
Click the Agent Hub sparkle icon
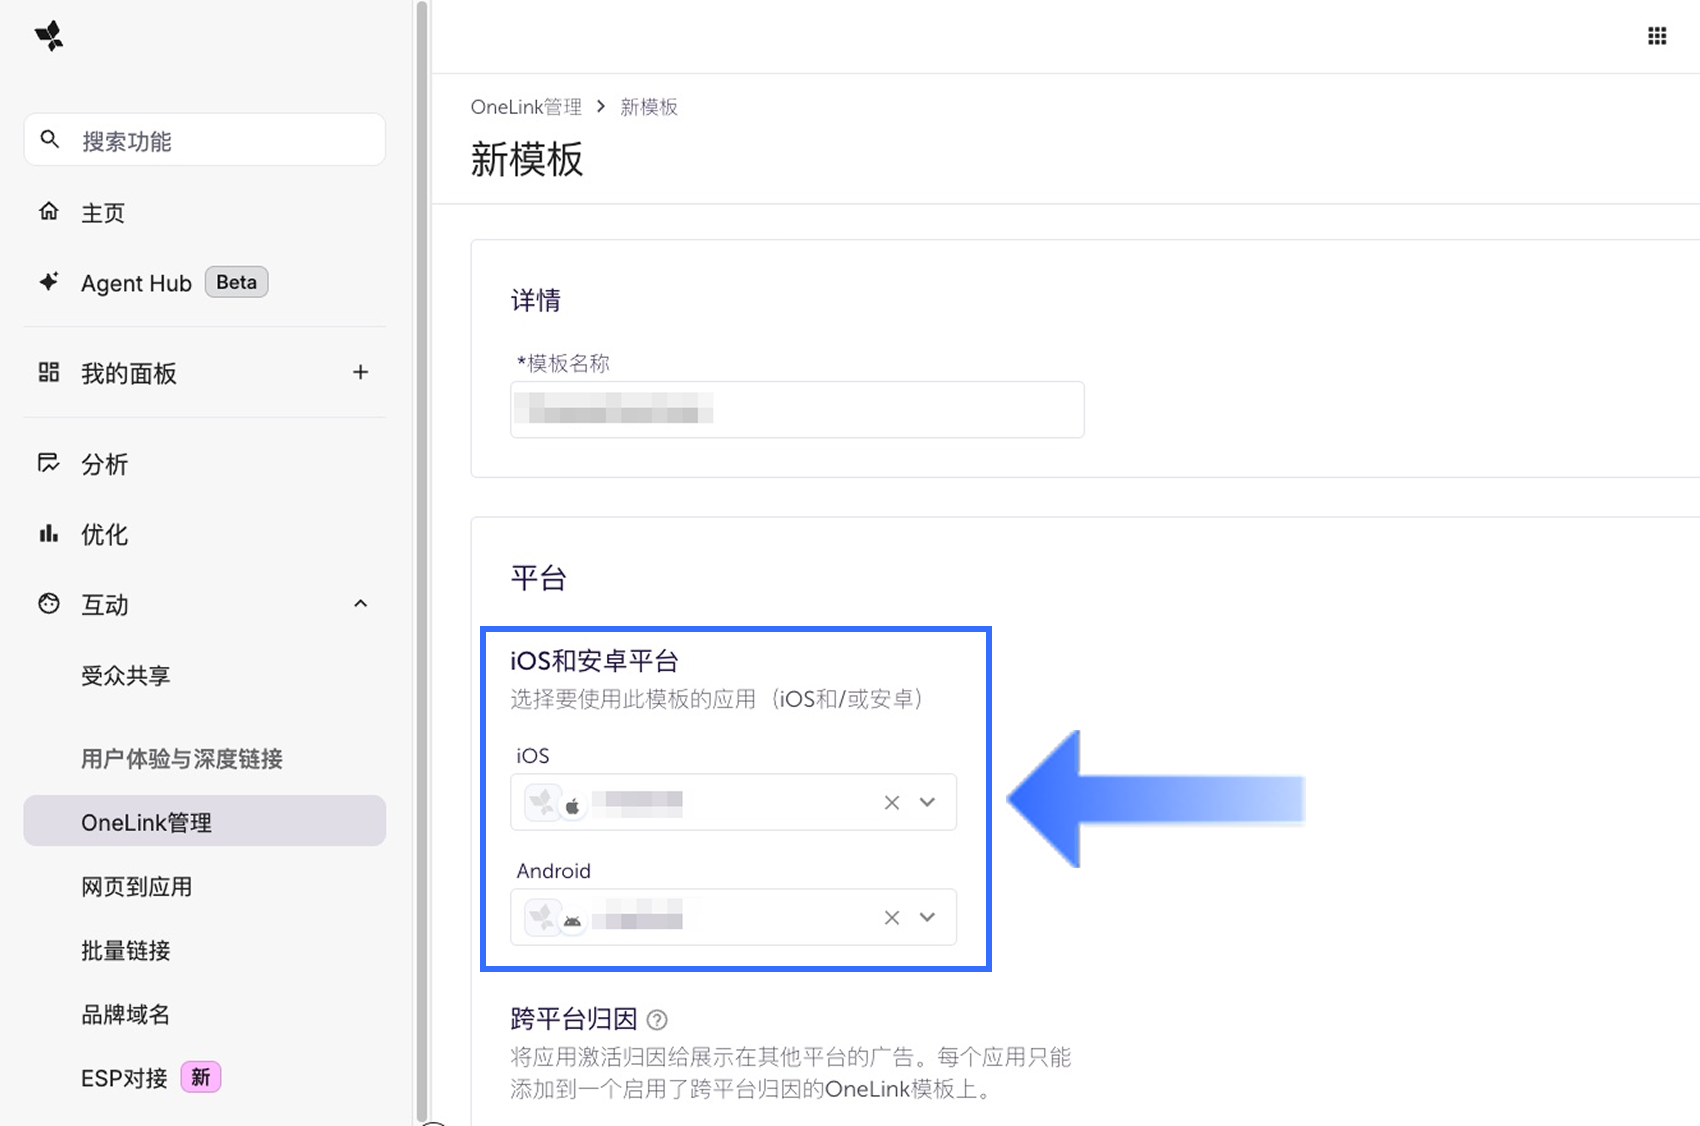tap(49, 282)
